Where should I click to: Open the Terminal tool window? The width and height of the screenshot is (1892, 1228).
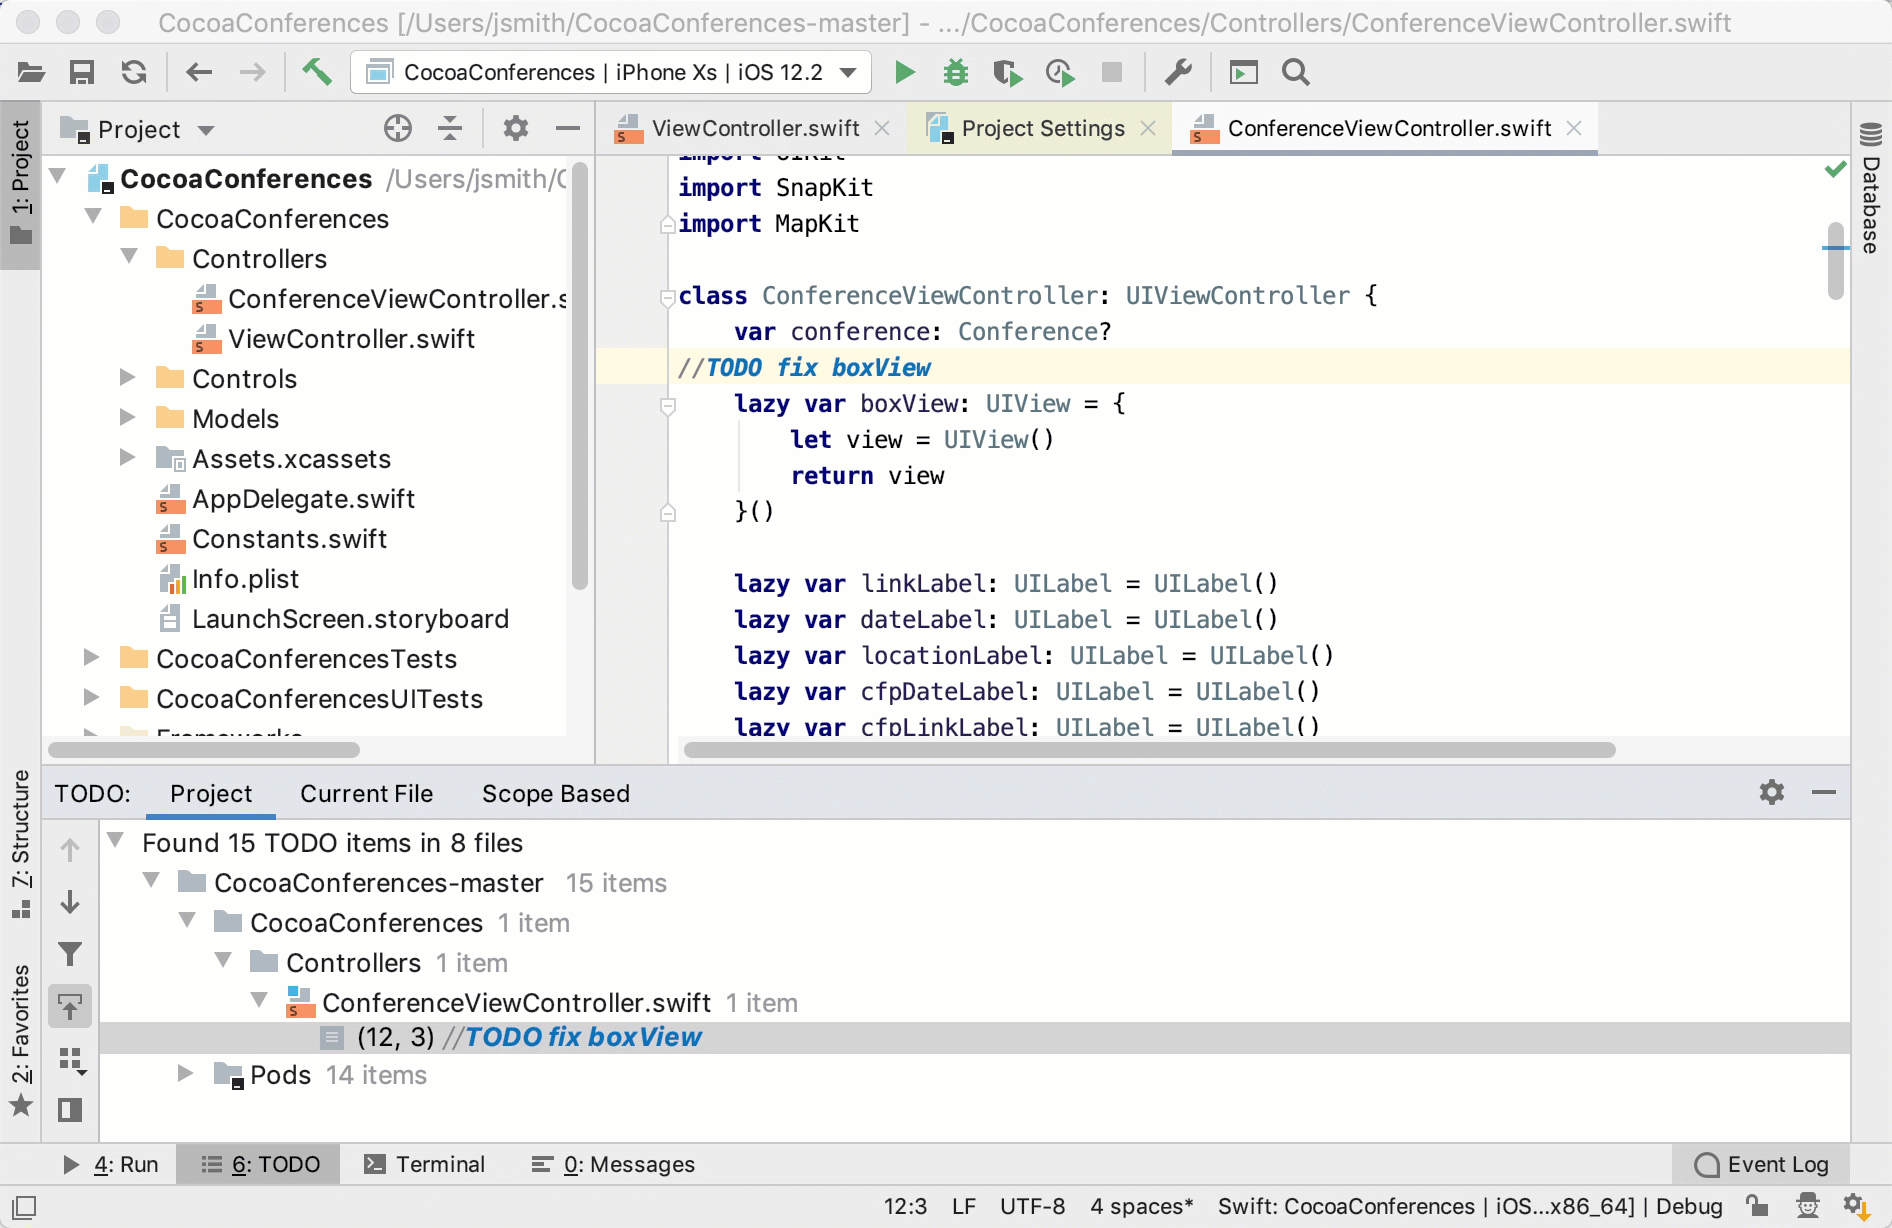pos(424,1164)
